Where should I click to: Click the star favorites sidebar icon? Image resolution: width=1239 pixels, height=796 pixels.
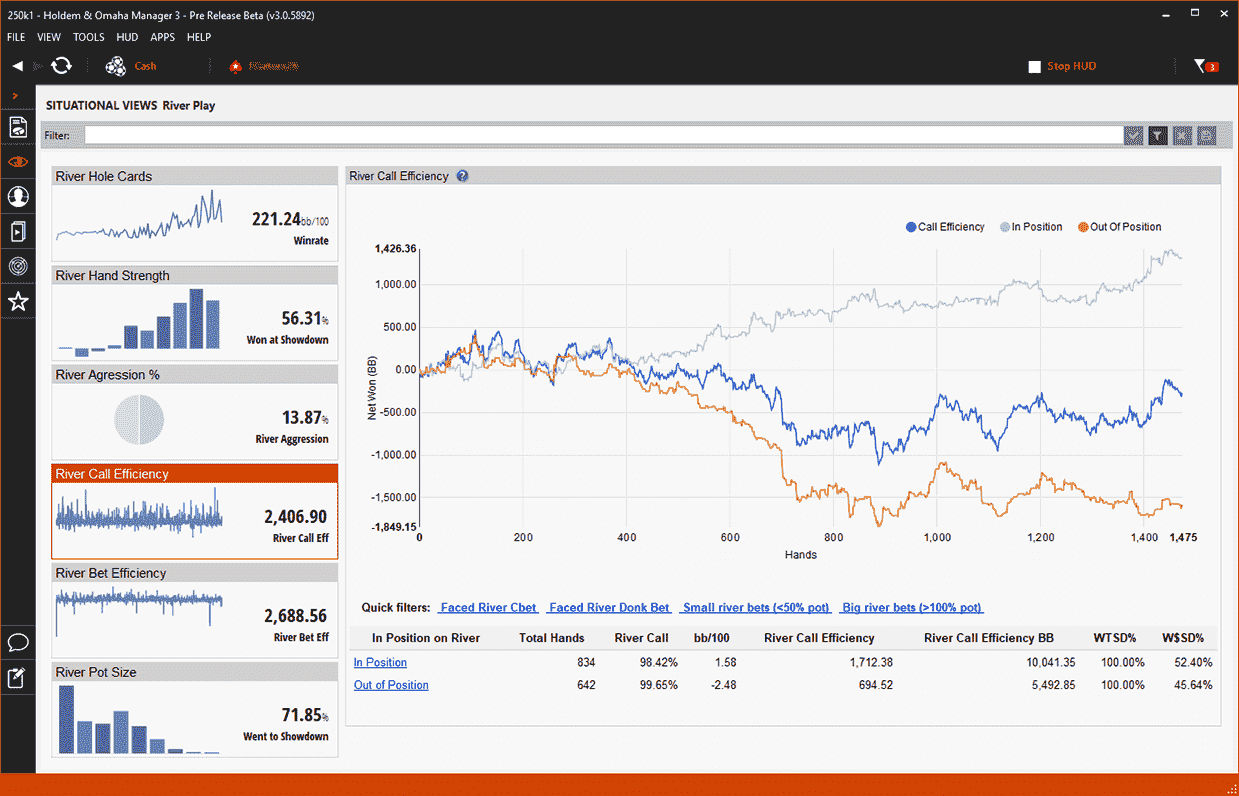click(x=17, y=301)
